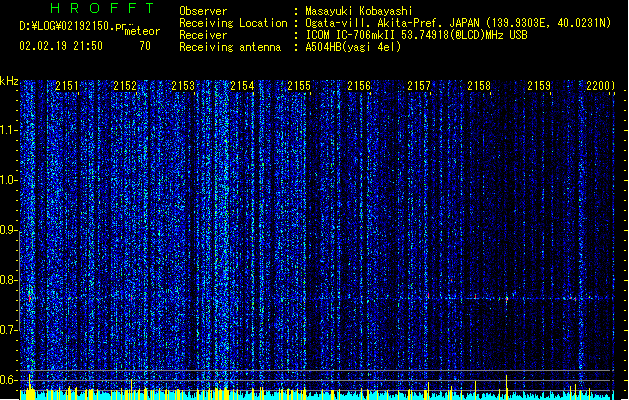Image resolution: width=629 pixels, height=400 pixels.
Task: Click the Receiver field label
Action: (203, 35)
